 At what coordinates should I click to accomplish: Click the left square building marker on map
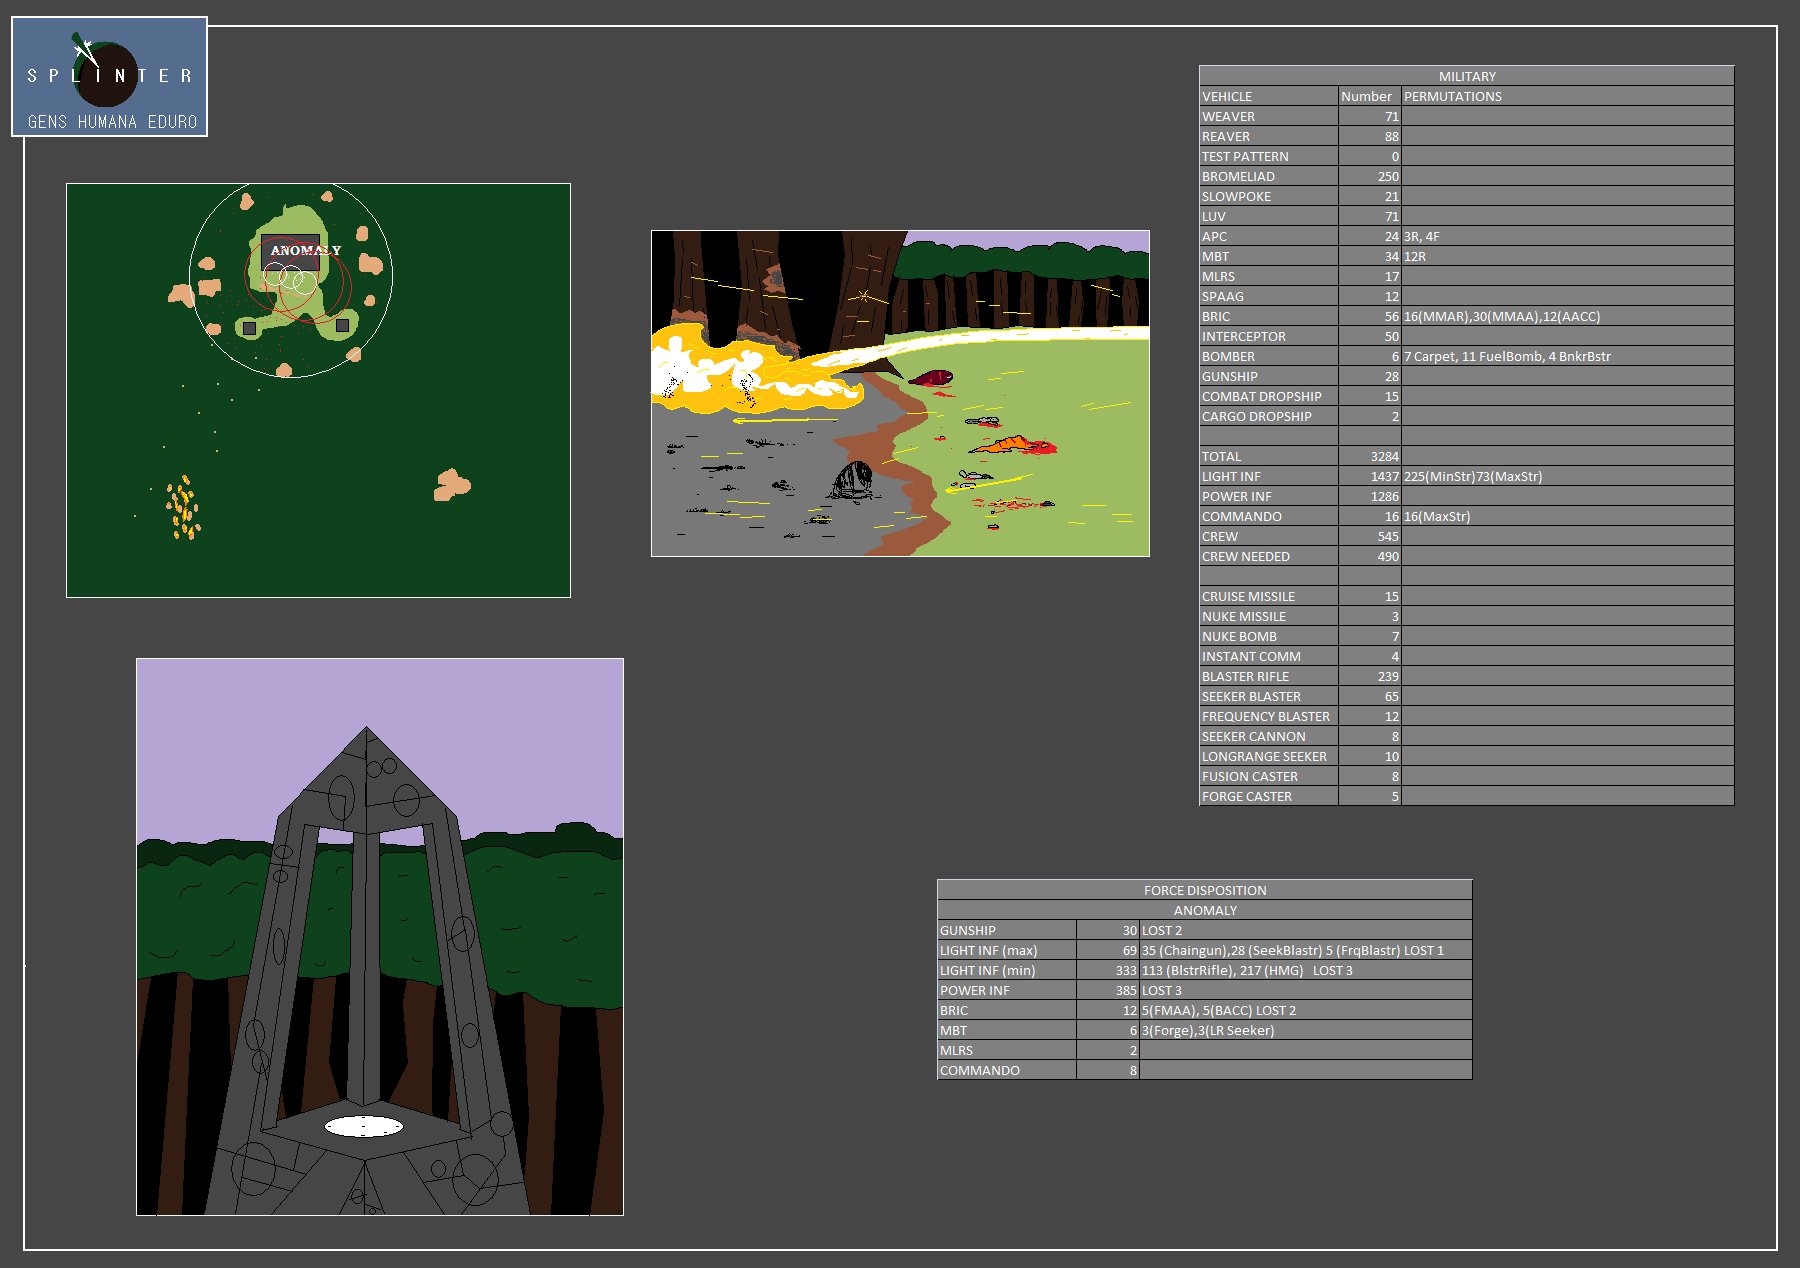249,328
